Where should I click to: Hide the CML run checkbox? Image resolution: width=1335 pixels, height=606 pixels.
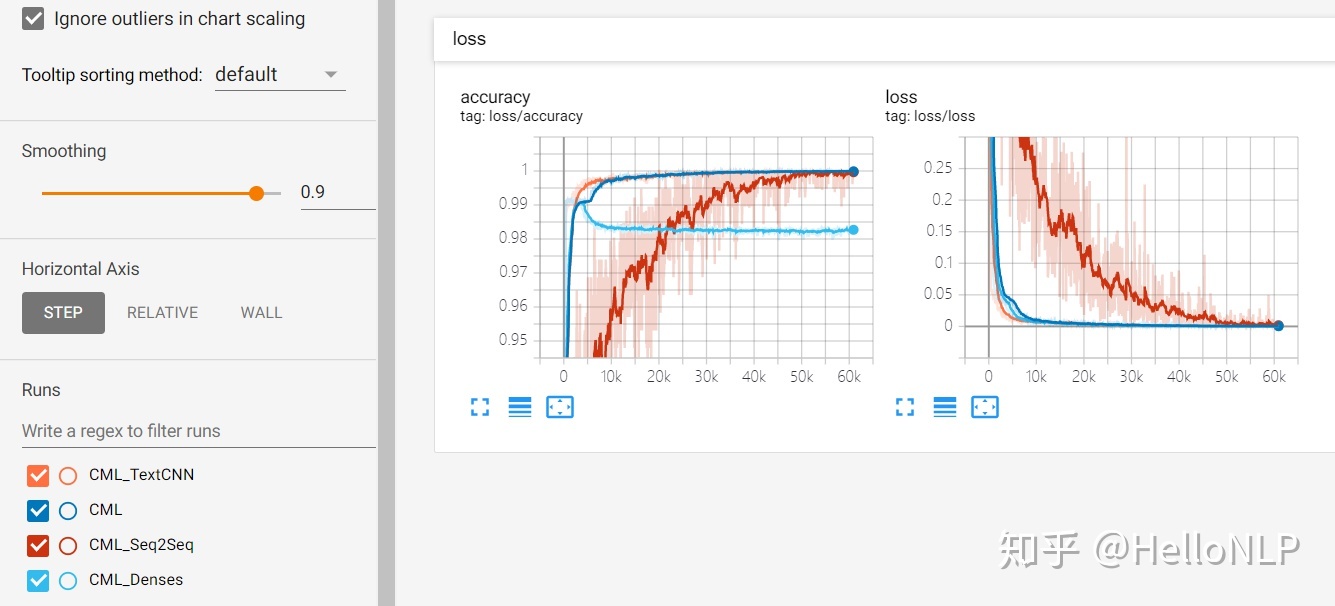point(38,511)
